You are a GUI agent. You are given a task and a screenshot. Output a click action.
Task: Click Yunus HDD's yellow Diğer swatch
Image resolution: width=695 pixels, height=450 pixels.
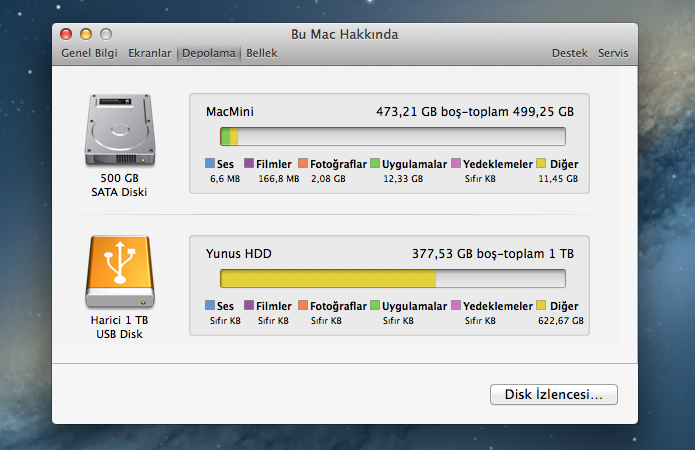coord(541,305)
